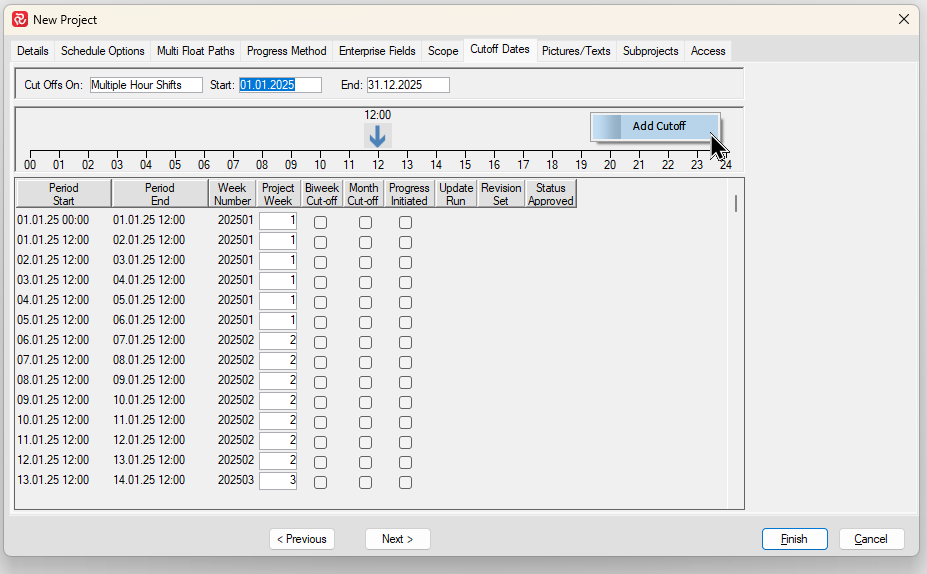The width and height of the screenshot is (927, 574).
Task: Cancel the New Project dialog
Action: click(x=871, y=539)
